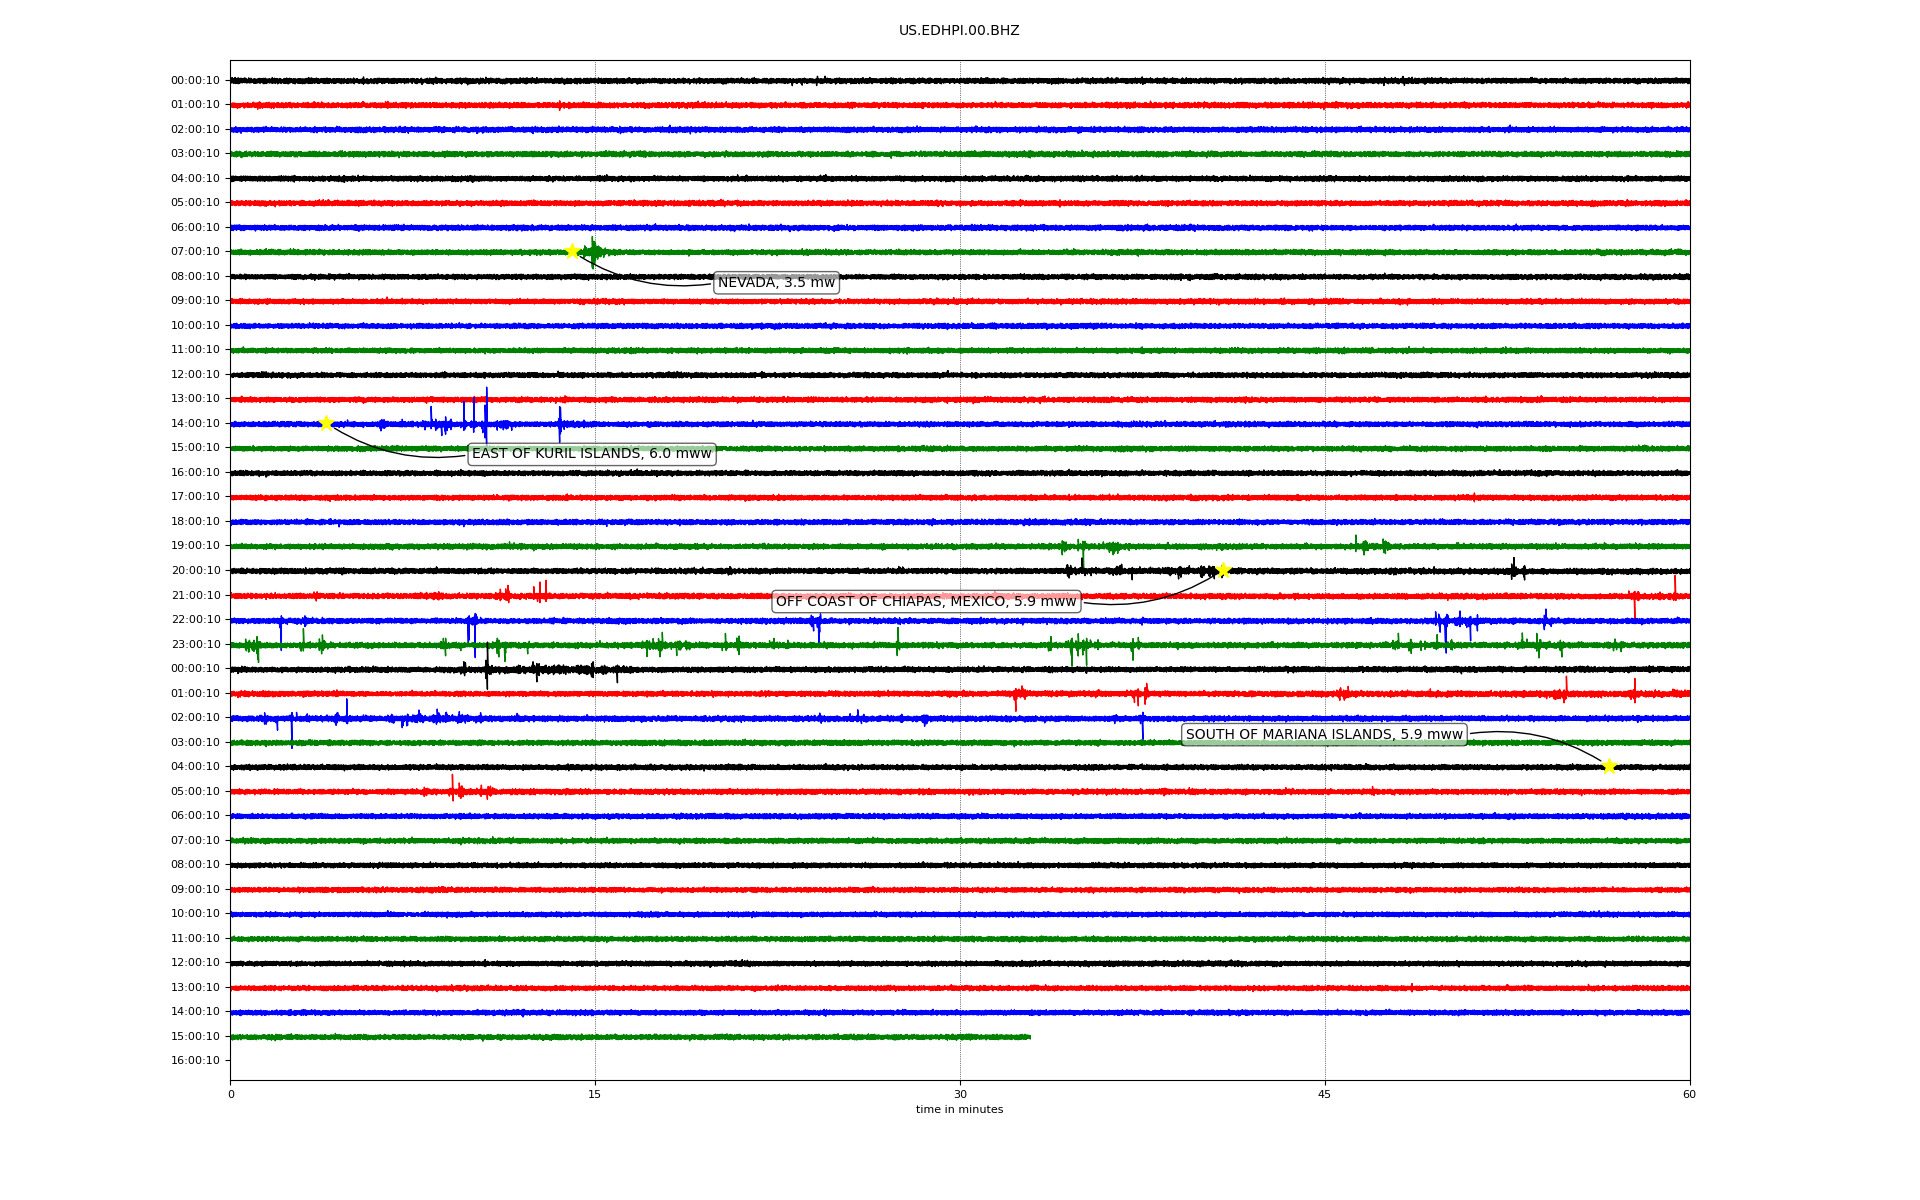Image resolution: width=1920 pixels, height=1200 pixels.
Task: Select the yellow star for the Chiapas event
Action: tap(1222, 570)
